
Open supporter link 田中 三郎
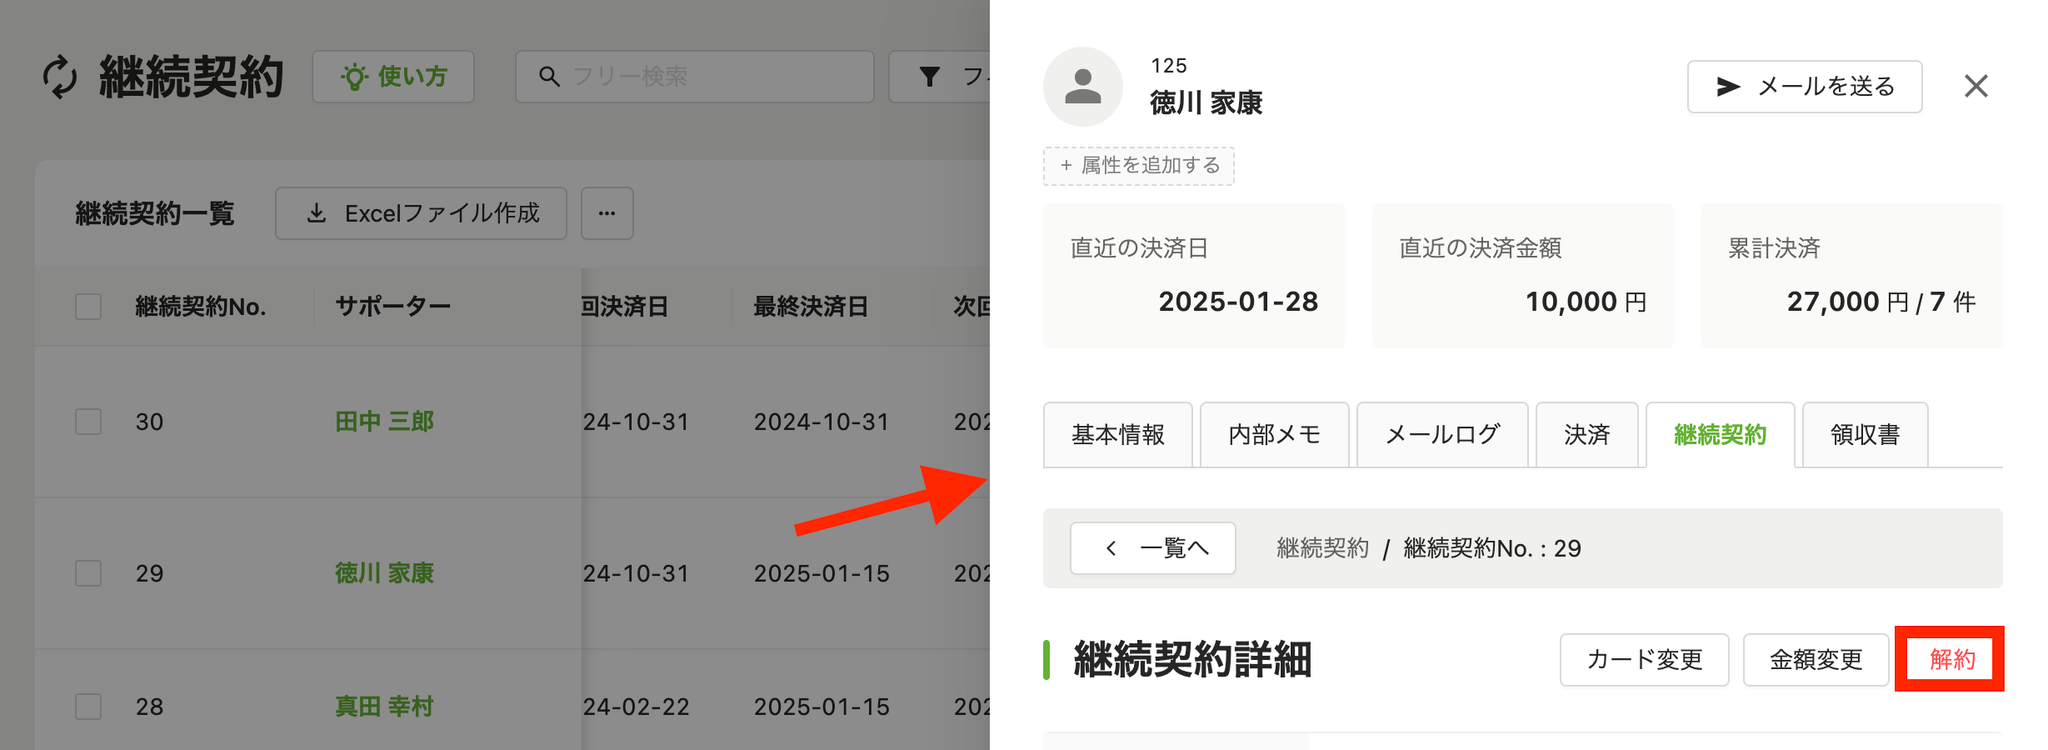tap(384, 421)
